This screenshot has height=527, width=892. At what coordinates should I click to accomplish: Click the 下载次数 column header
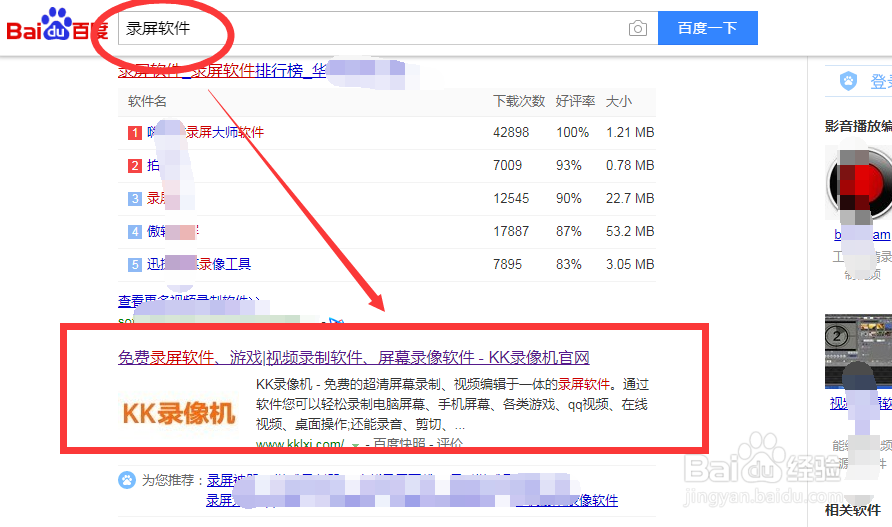tap(519, 101)
